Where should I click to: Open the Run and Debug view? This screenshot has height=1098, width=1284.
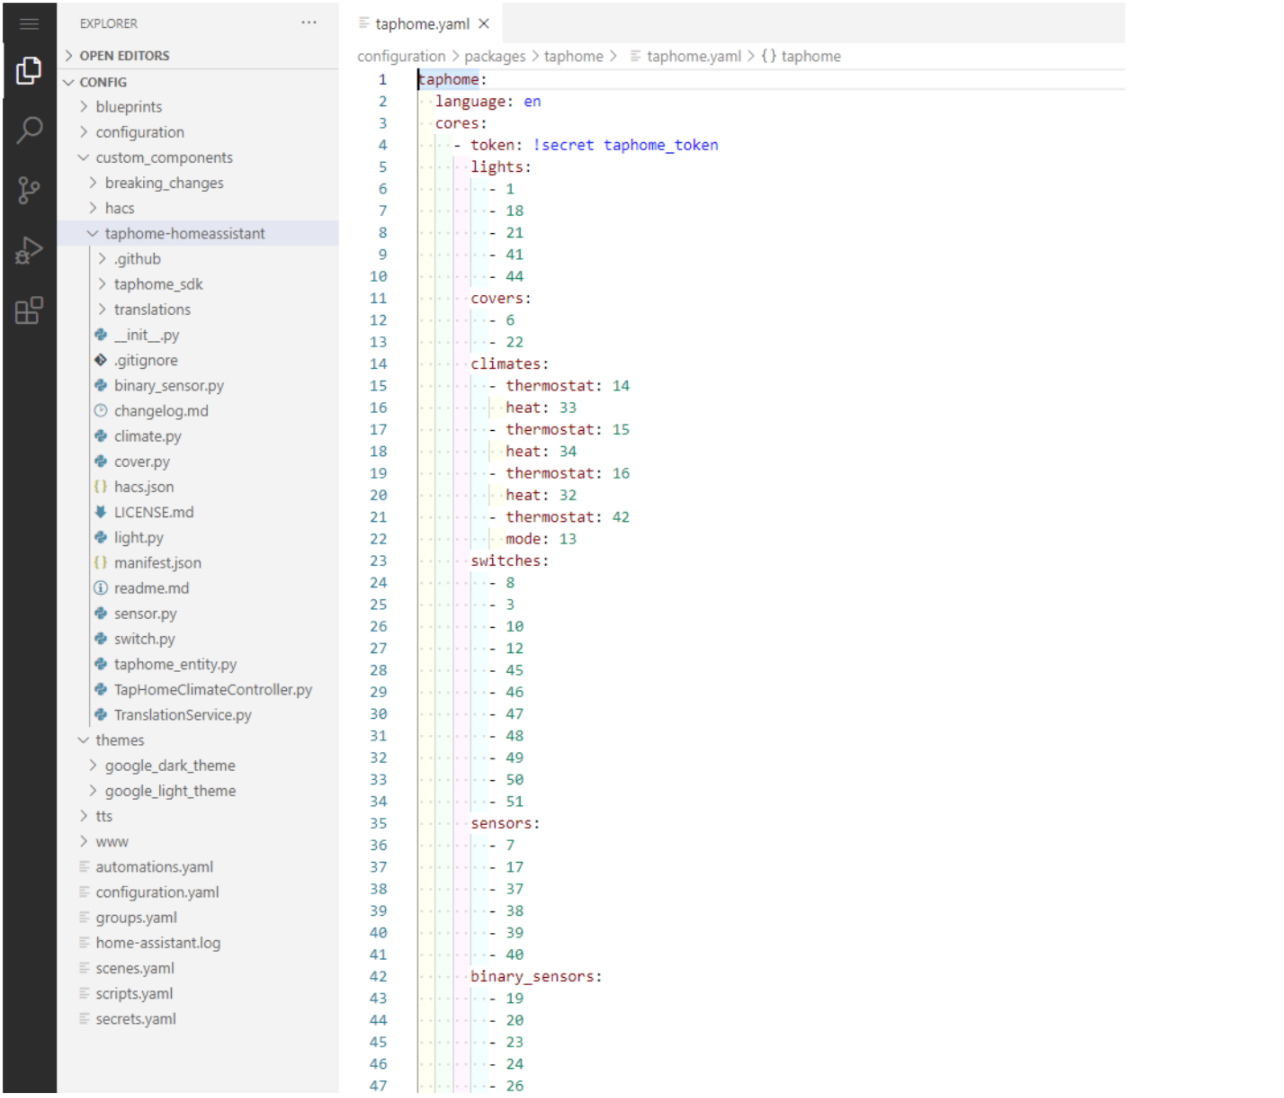[x=29, y=250]
